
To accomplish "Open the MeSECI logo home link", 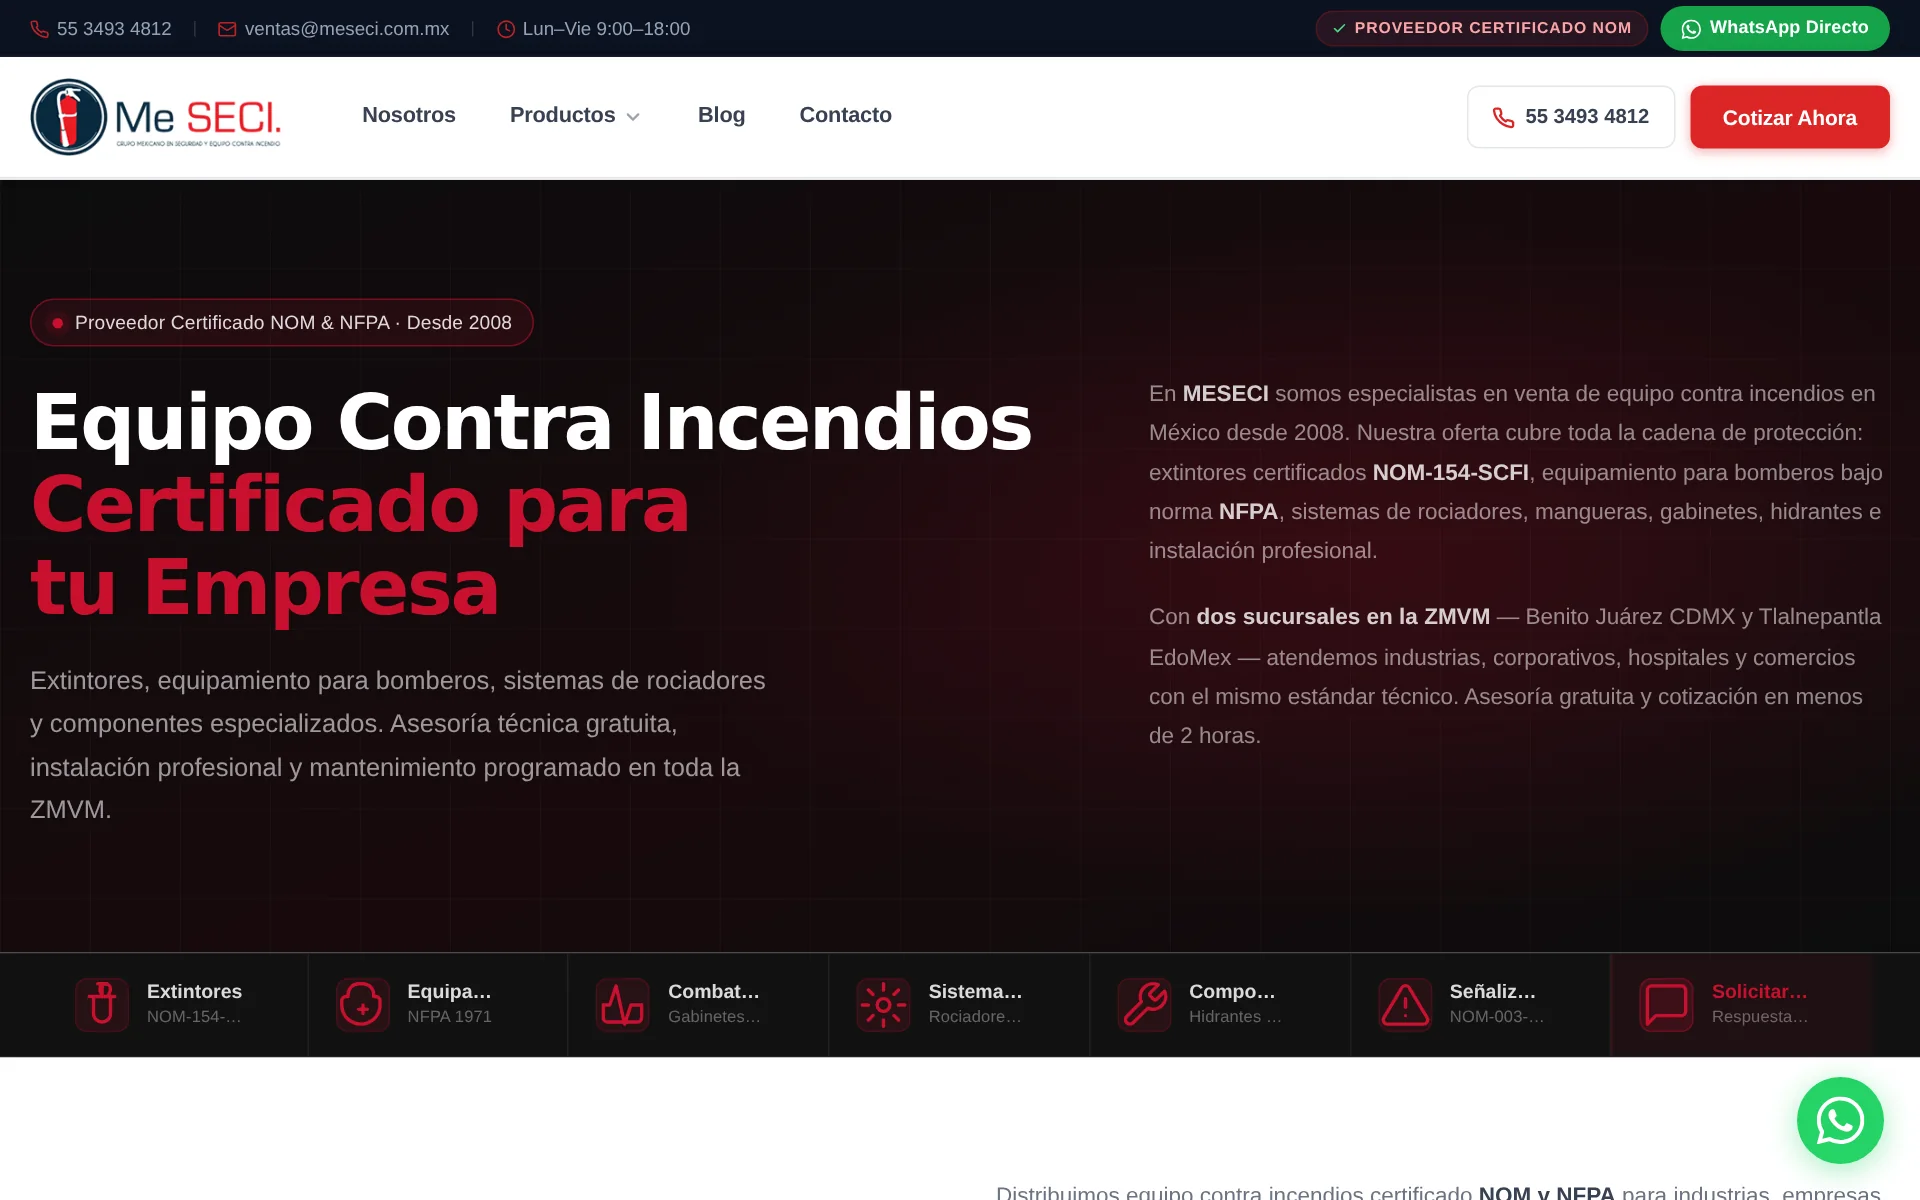I will tap(156, 117).
